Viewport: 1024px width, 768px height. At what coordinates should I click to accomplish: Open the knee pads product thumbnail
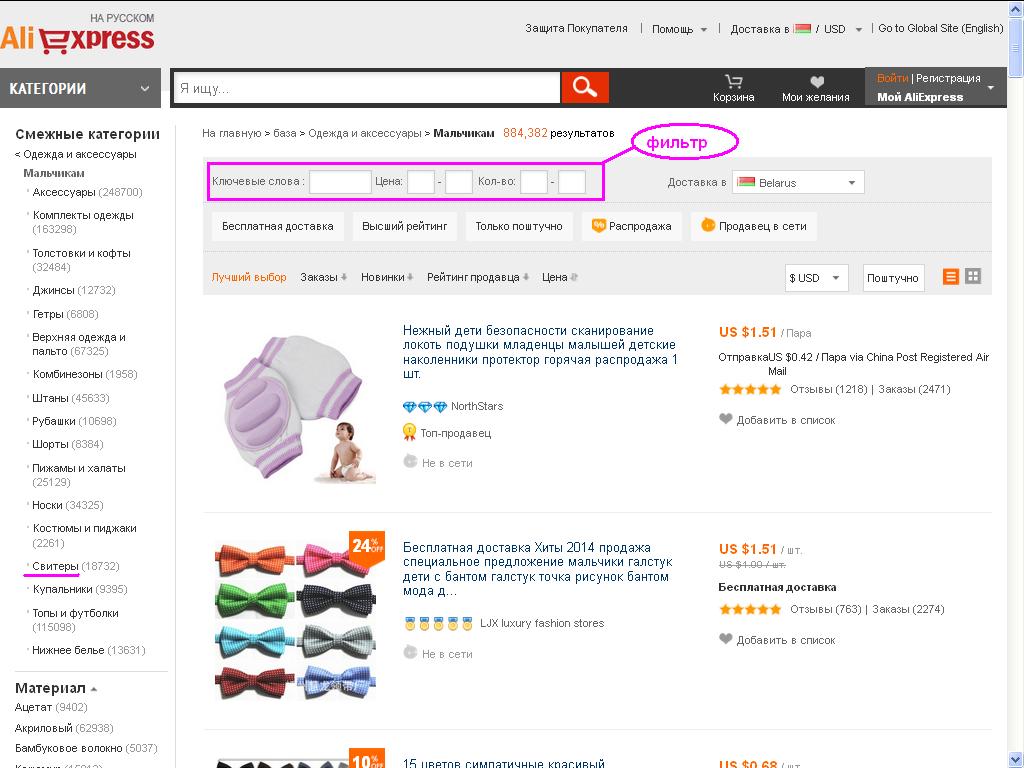pos(296,408)
